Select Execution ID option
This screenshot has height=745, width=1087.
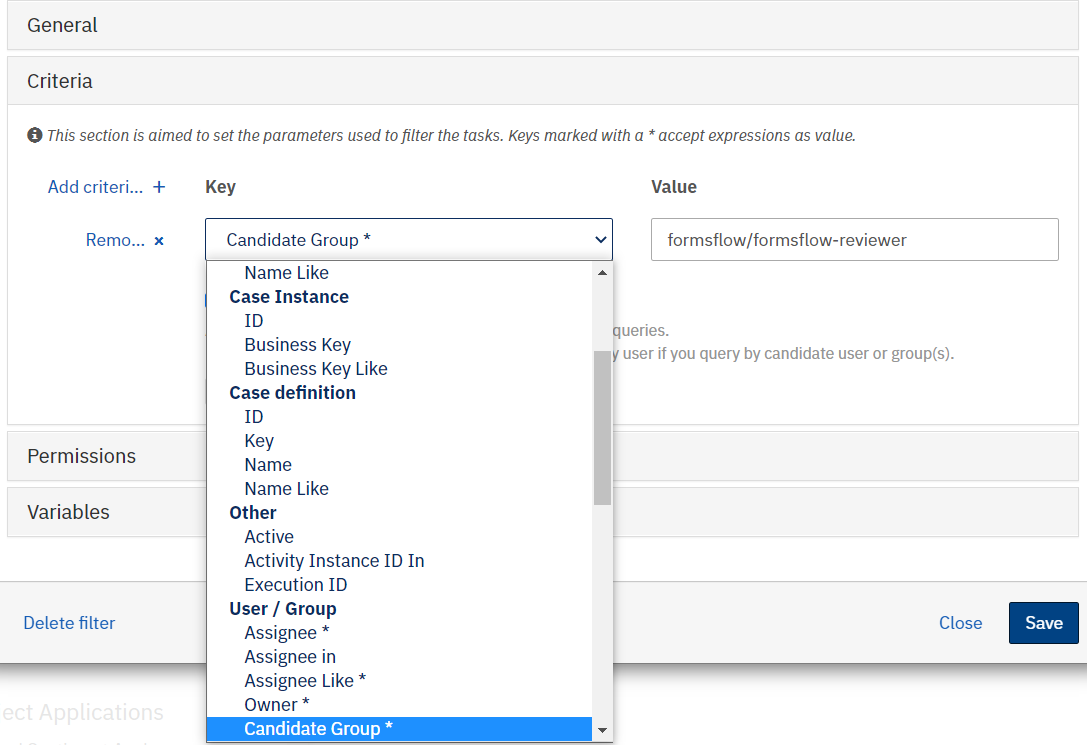pyautogui.click(x=399, y=585)
